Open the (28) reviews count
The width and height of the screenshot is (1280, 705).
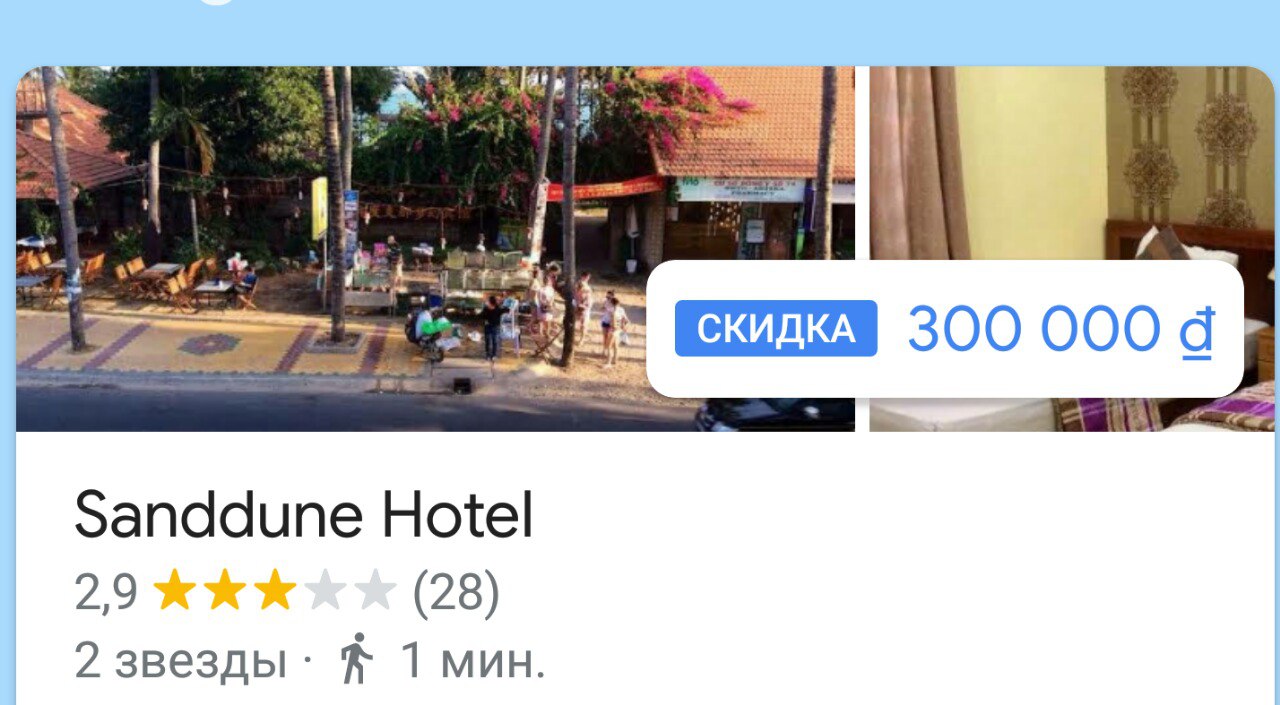pyautogui.click(x=456, y=593)
